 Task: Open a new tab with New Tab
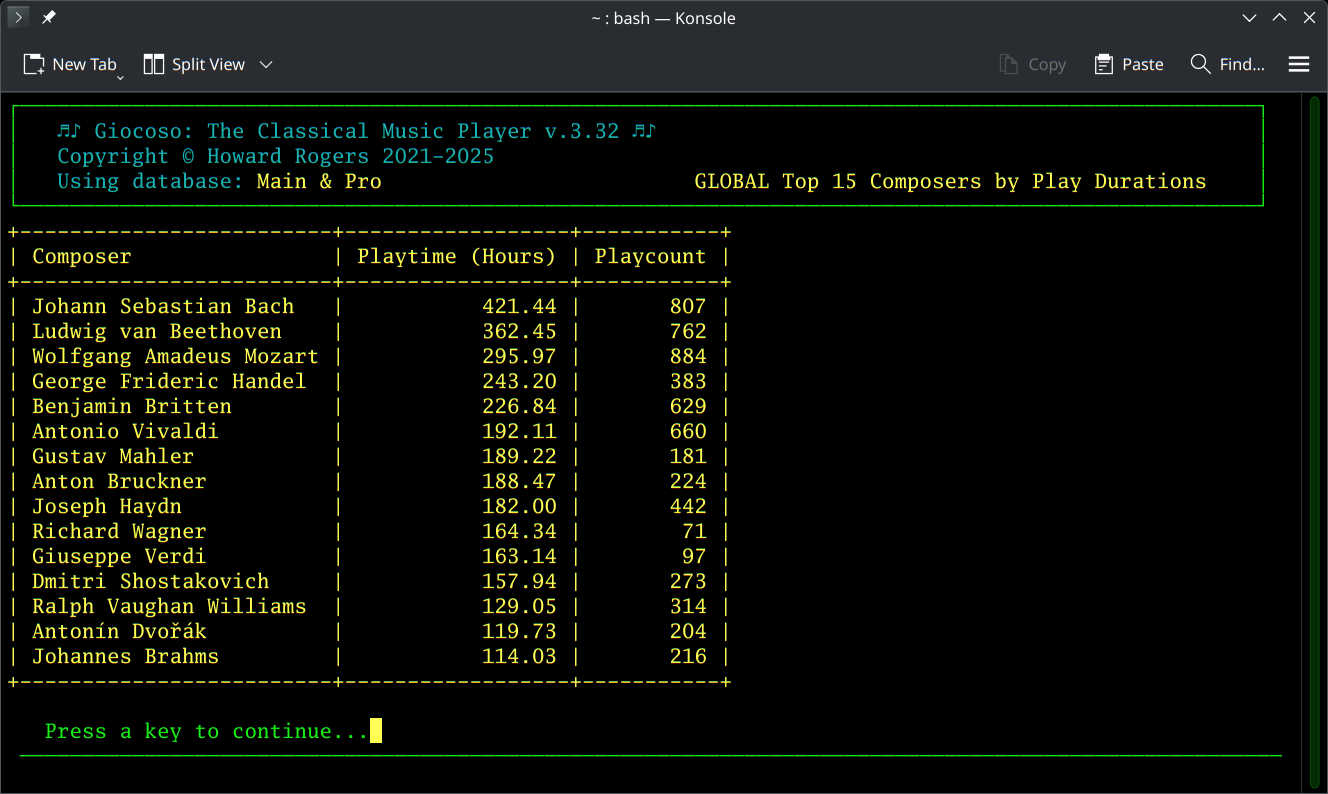(70, 64)
